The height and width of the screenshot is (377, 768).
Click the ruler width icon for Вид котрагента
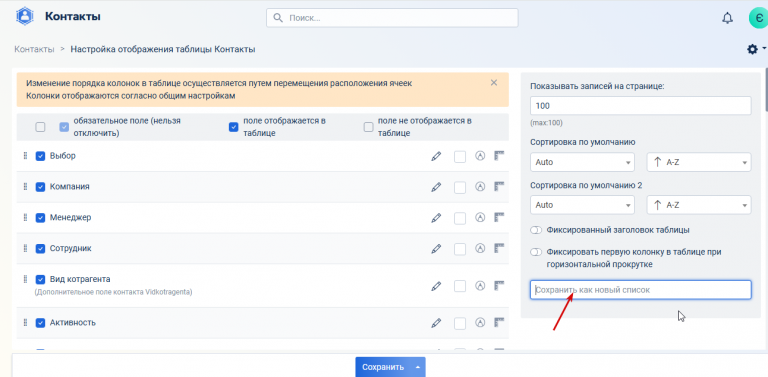pos(499,285)
